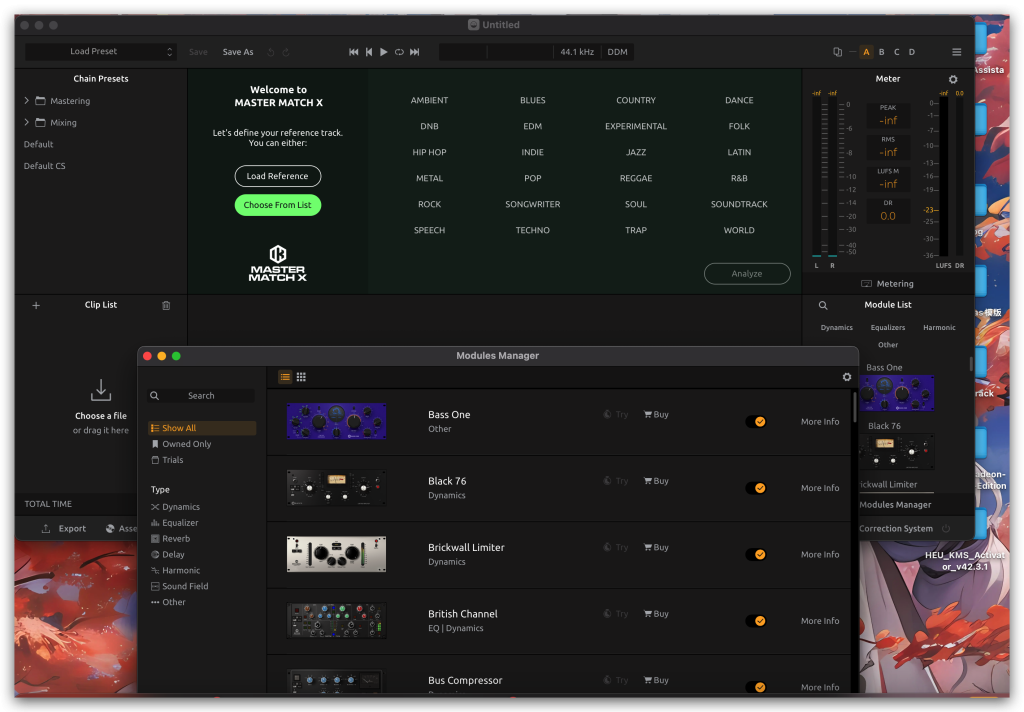Filter Module List by Equalizers tab
The width and height of the screenshot is (1024, 712).
click(x=888, y=327)
